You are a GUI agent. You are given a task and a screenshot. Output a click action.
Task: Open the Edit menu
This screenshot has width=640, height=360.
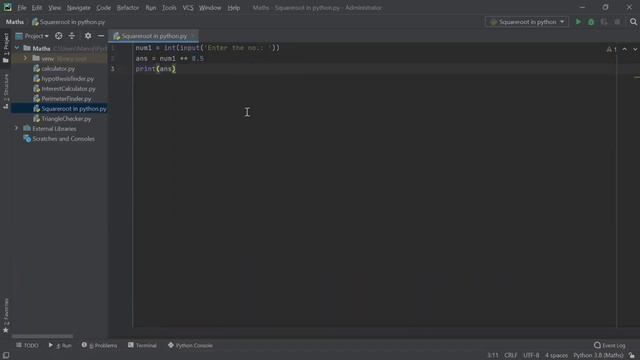click(x=37, y=8)
